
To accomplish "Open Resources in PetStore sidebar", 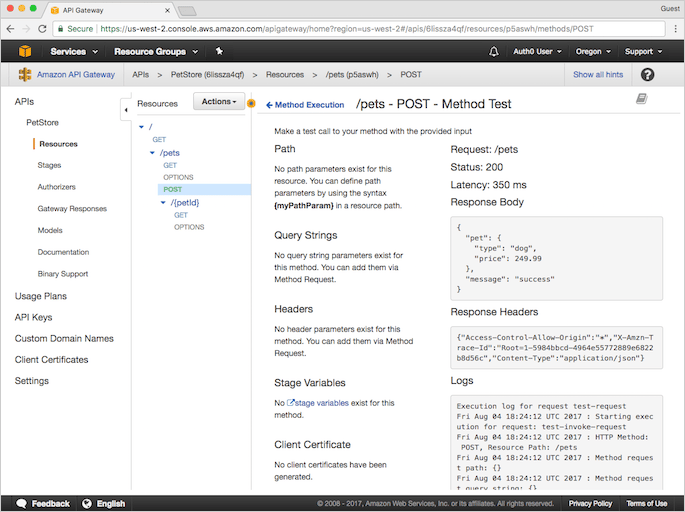I will pyautogui.click(x=59, y=144).
